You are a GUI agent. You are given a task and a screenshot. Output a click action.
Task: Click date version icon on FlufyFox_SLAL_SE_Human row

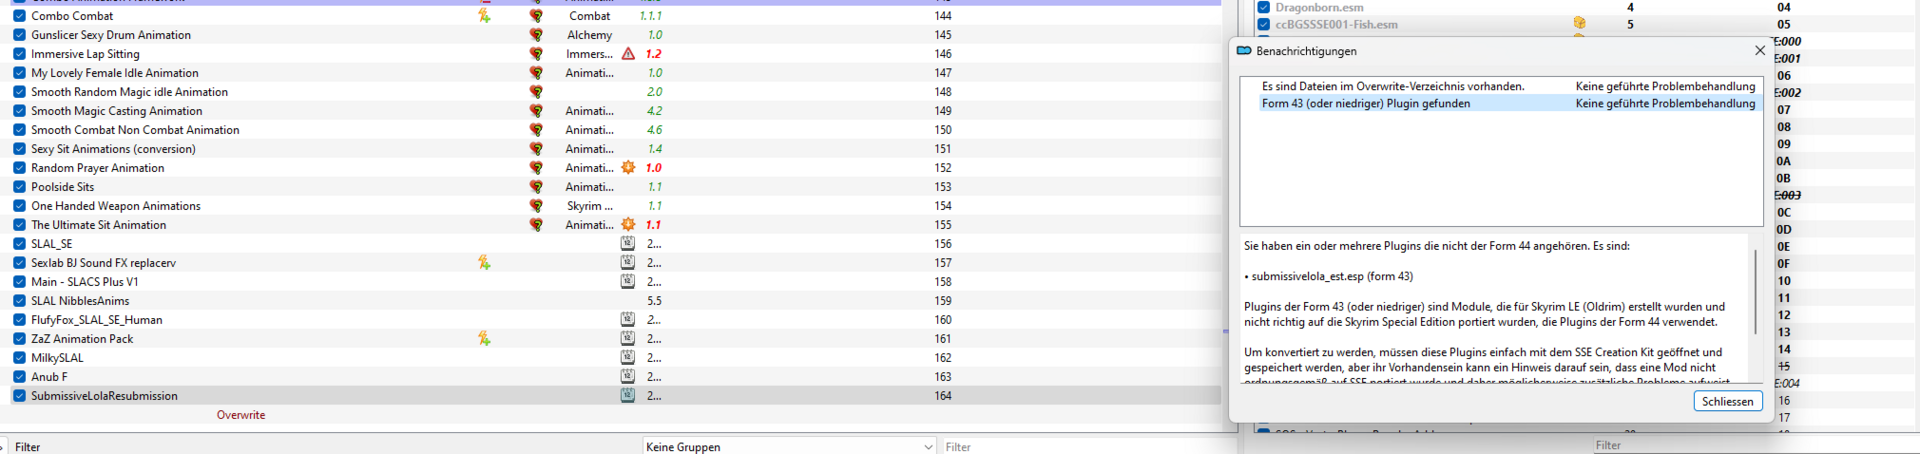click(628, 320)
